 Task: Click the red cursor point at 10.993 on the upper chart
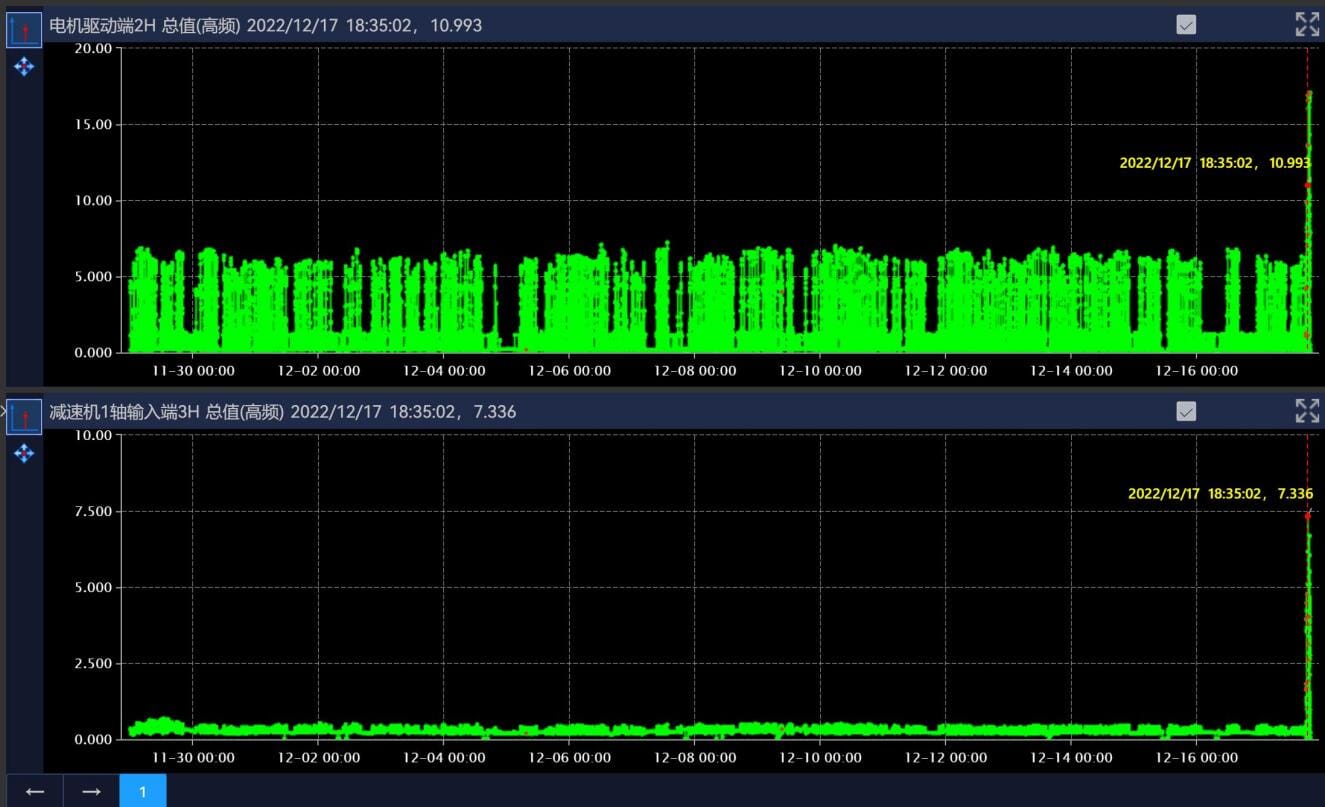coord(1307,185)
